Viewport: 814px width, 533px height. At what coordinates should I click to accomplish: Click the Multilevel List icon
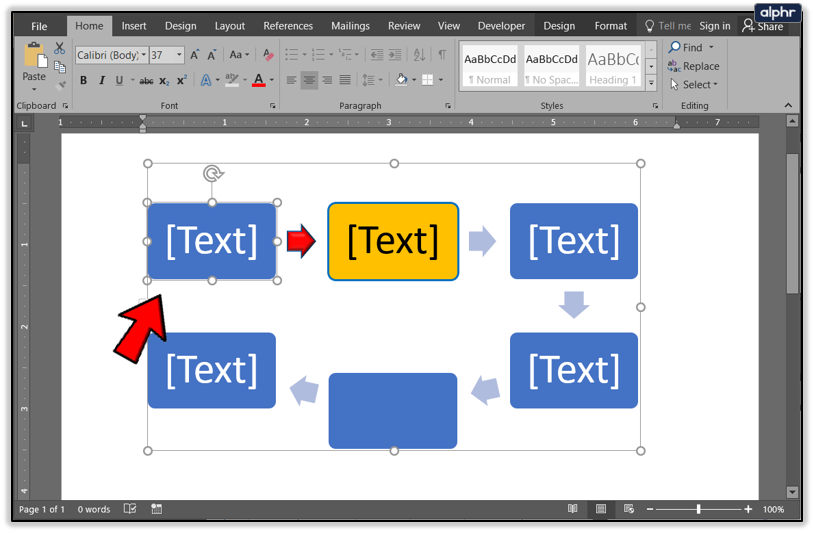pos(344,55)
